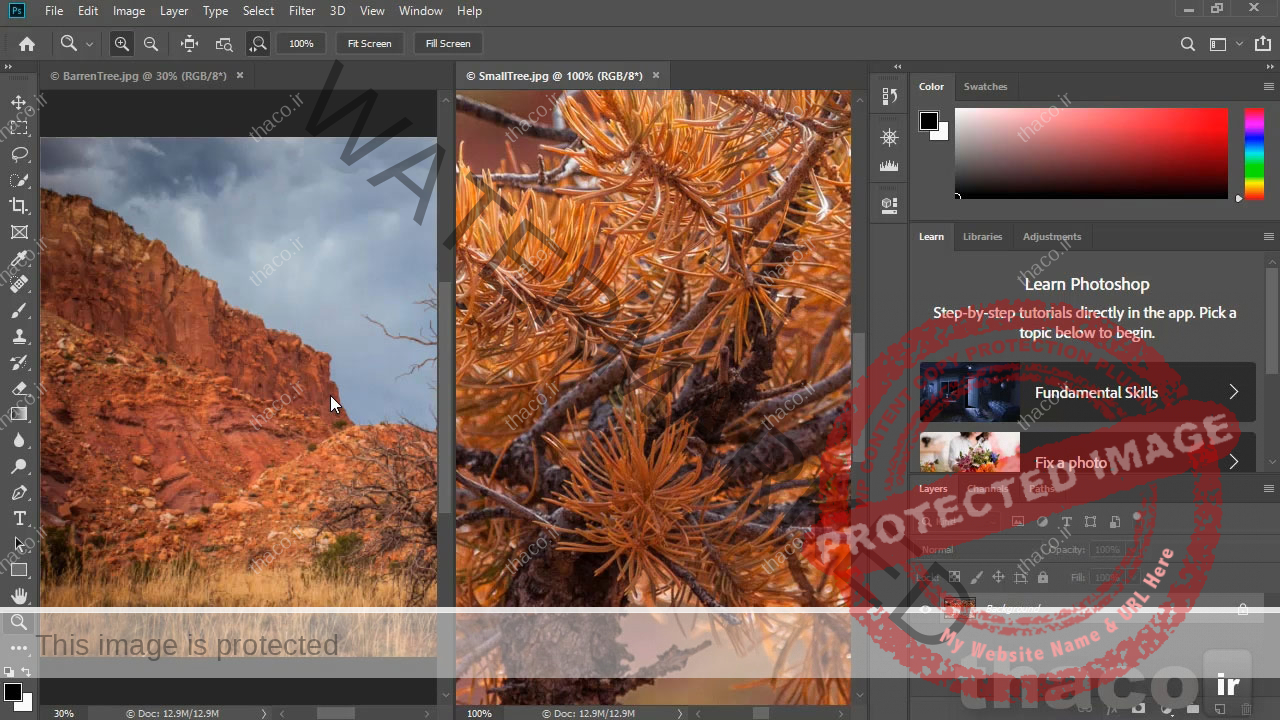Select the Horizontal Type tool
Viewport: 1280px width, 720px height.
[x=19, y=518]
